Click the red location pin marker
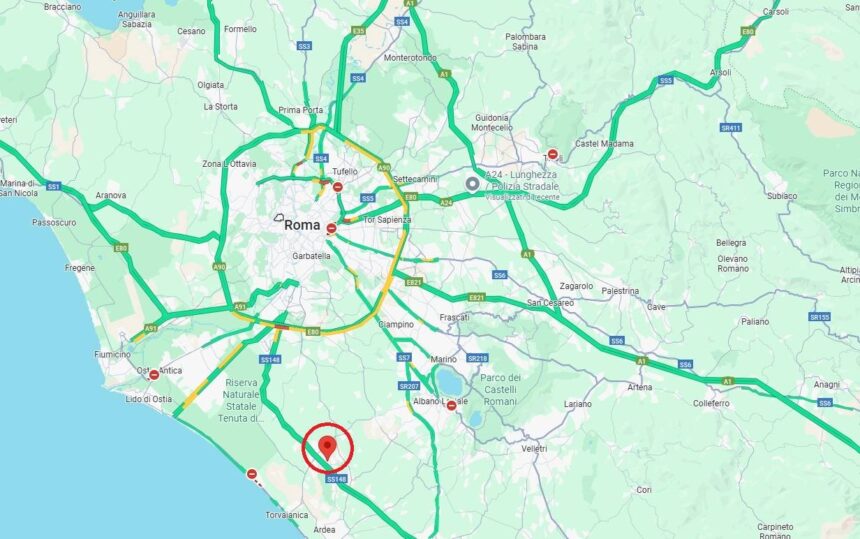Image resolution: width=860 pixels, height=539 pixels. 327,448
